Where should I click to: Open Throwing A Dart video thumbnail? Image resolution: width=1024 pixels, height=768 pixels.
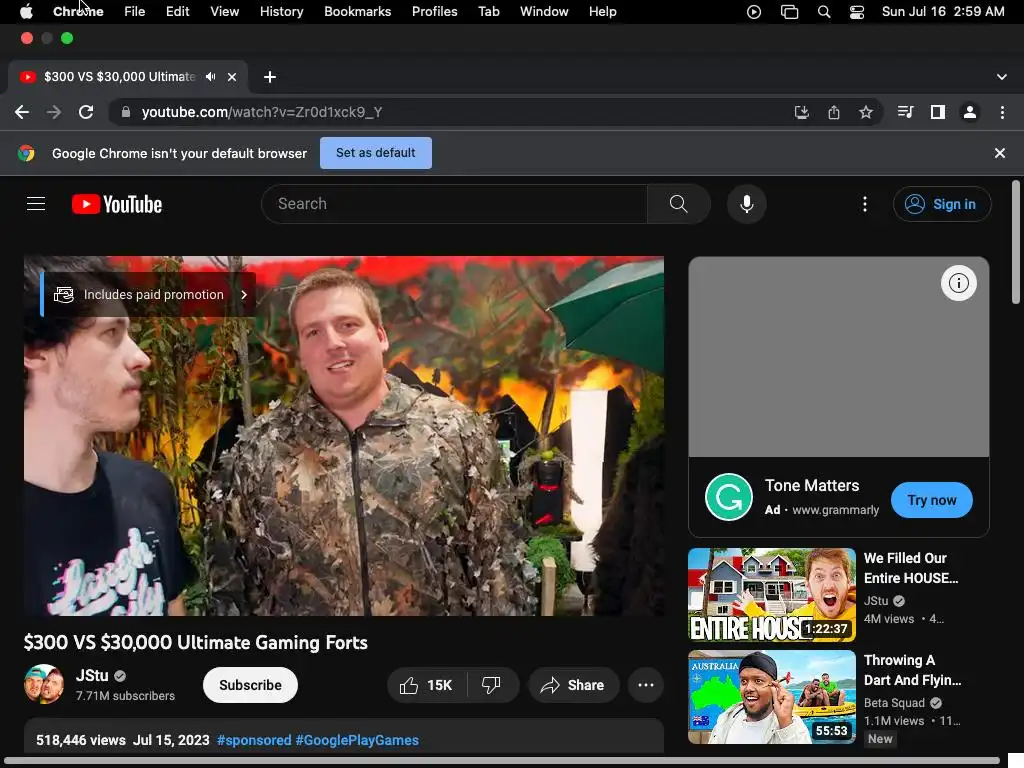[x=771, y=697]
